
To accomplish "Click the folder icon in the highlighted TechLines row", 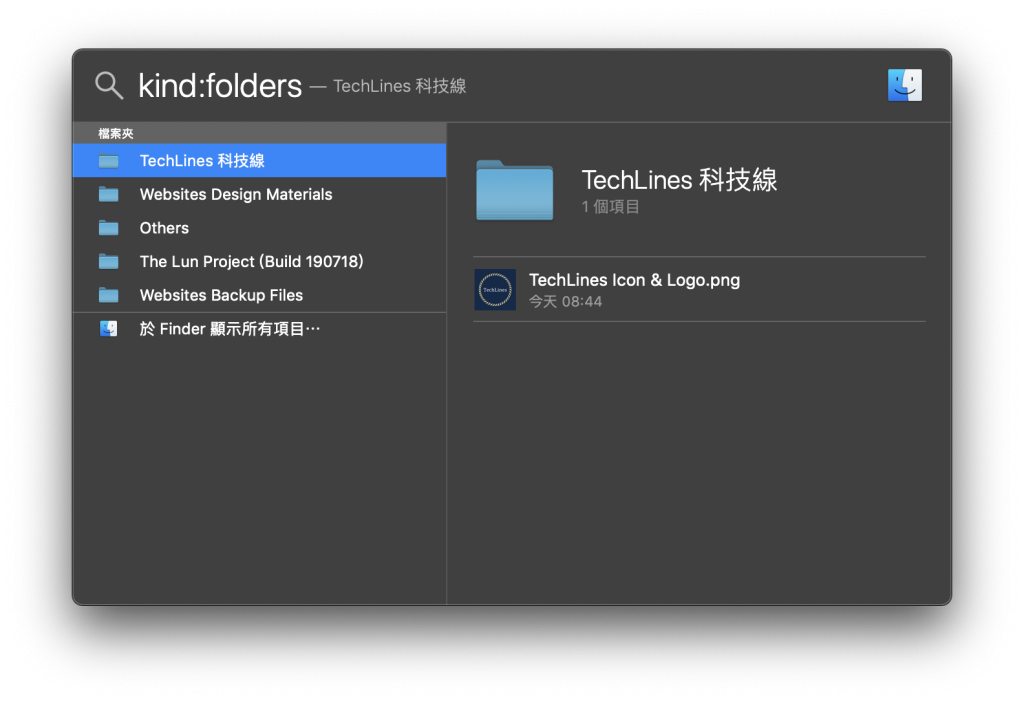I will pos(108,161).
